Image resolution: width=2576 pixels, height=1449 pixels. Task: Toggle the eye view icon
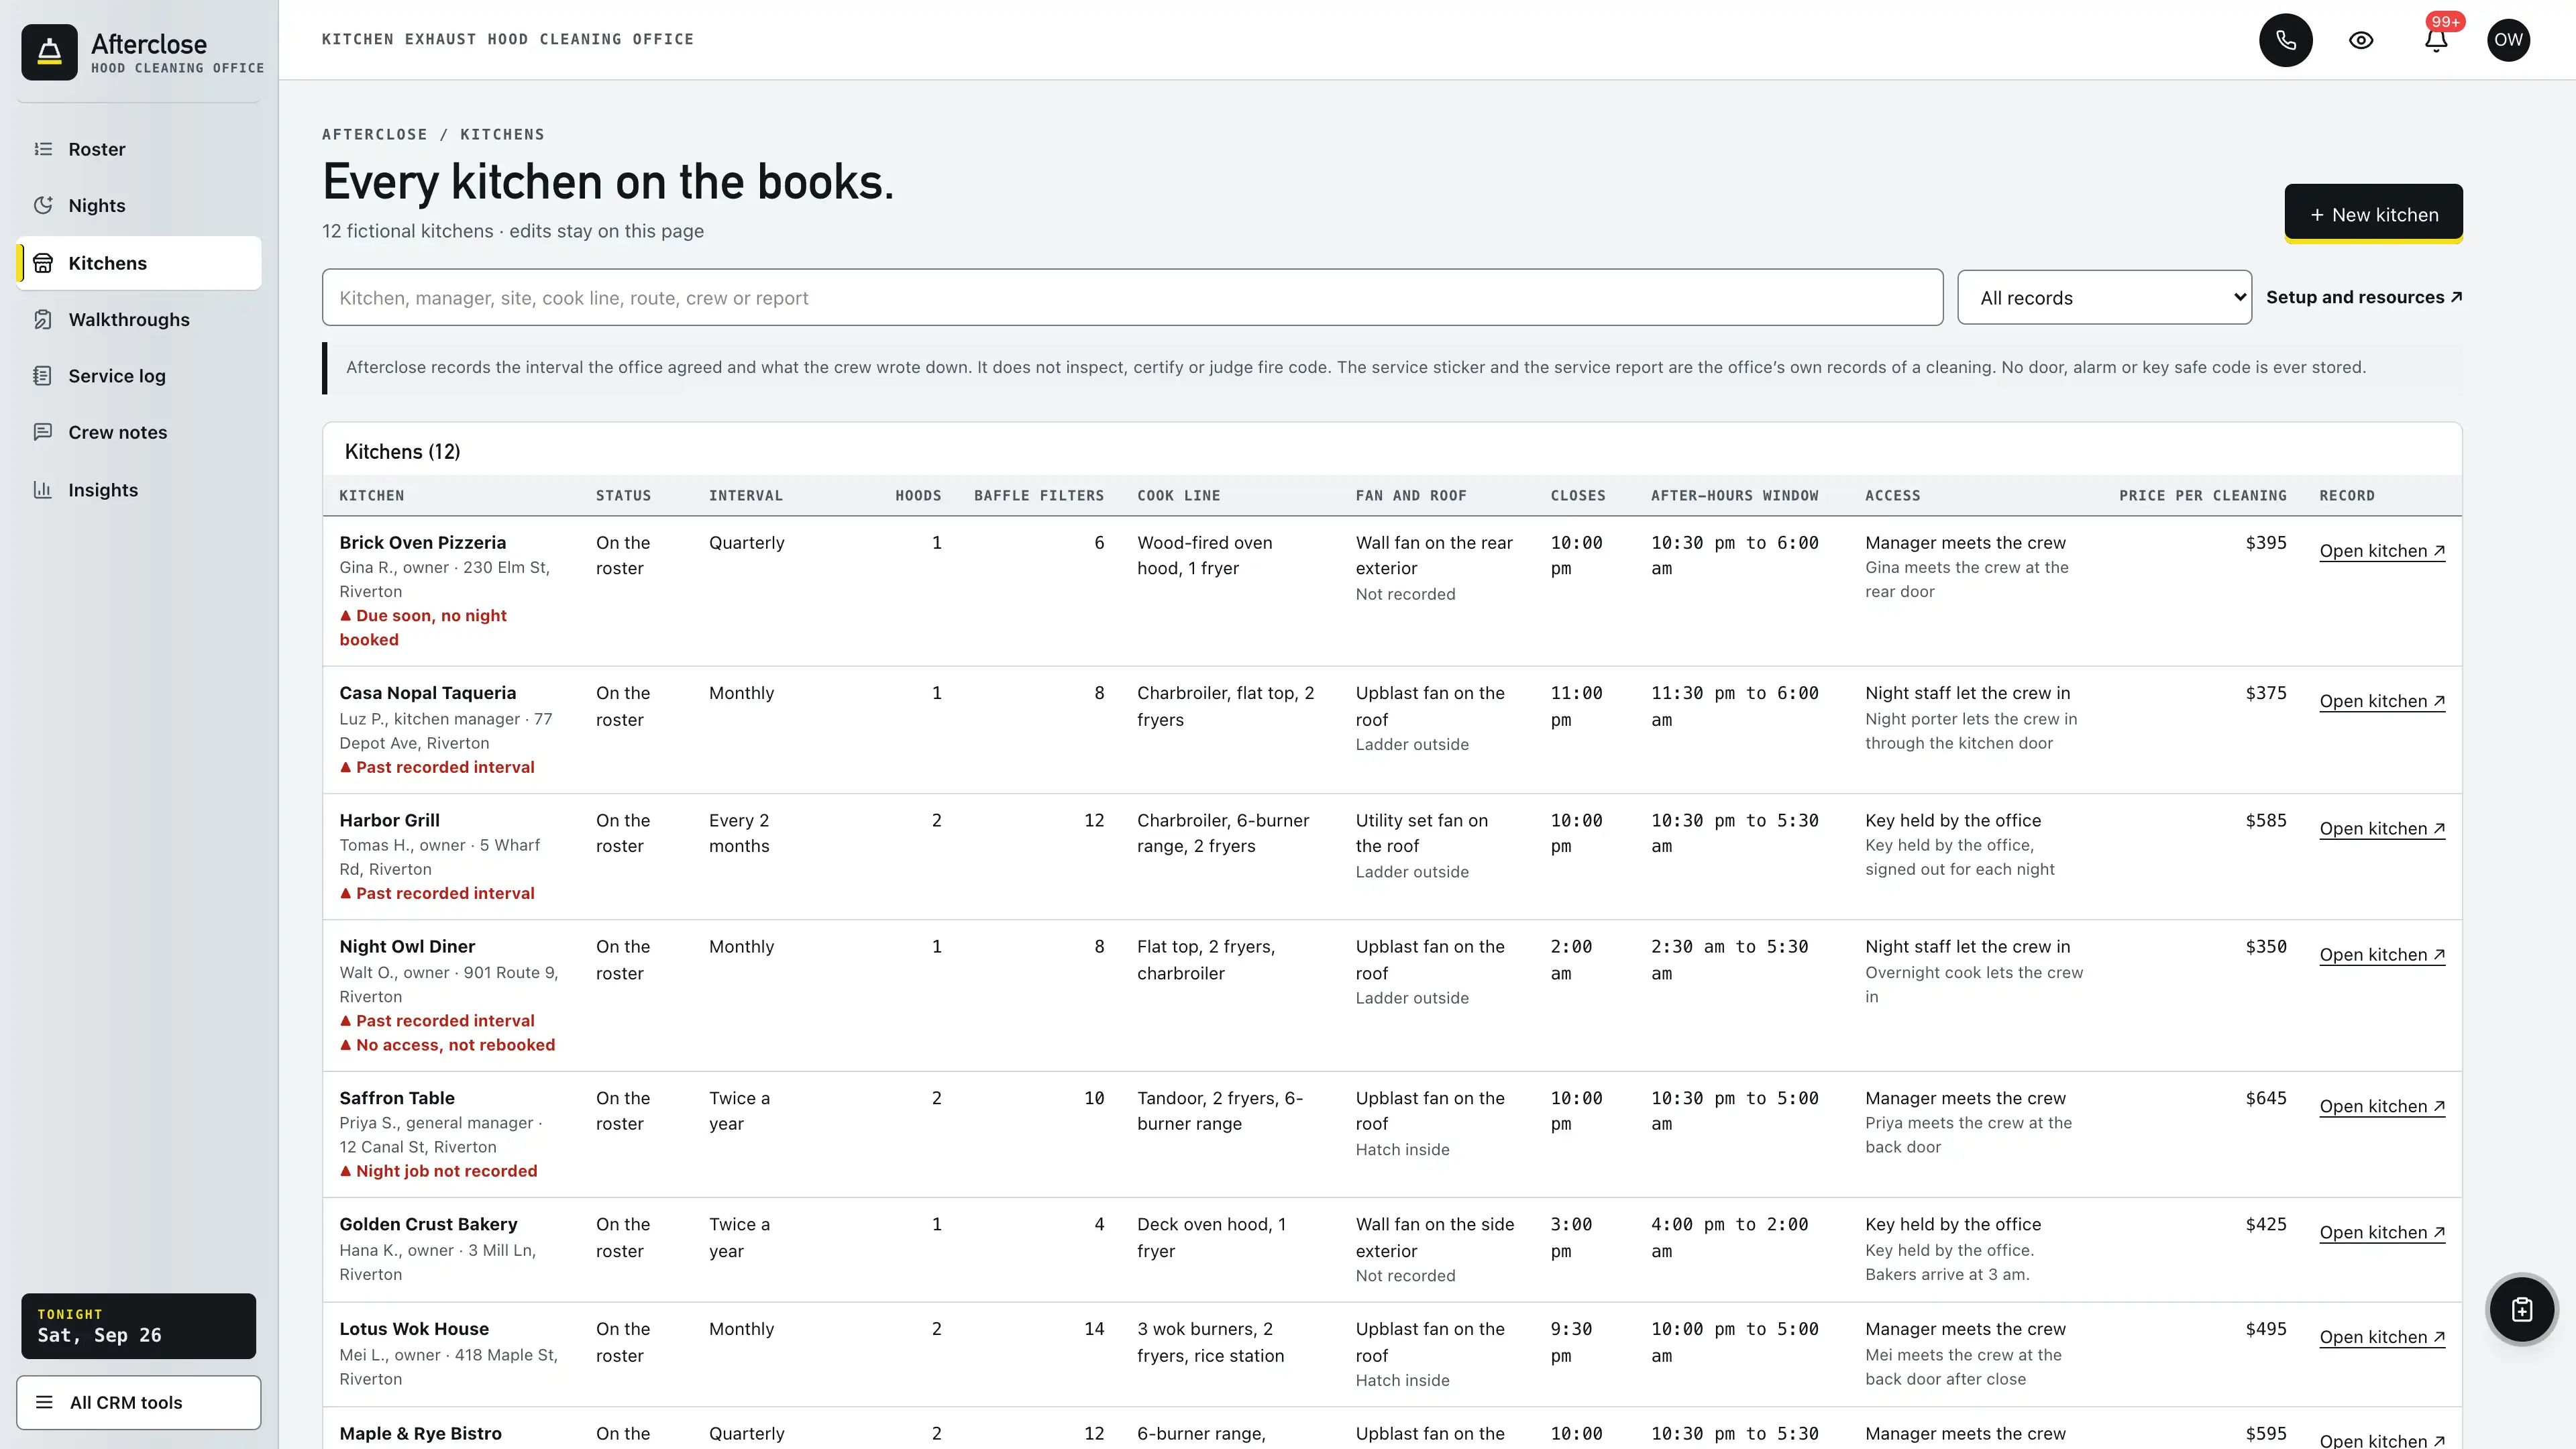pyautogui.click(x=2360, y=40)
